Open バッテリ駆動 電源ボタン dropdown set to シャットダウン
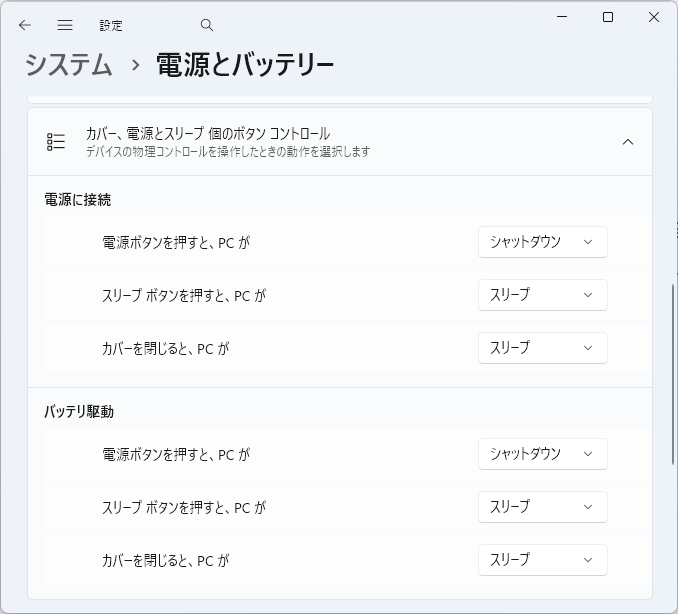Viewport: 678px width, 614px height. click(x=543, y=454)
